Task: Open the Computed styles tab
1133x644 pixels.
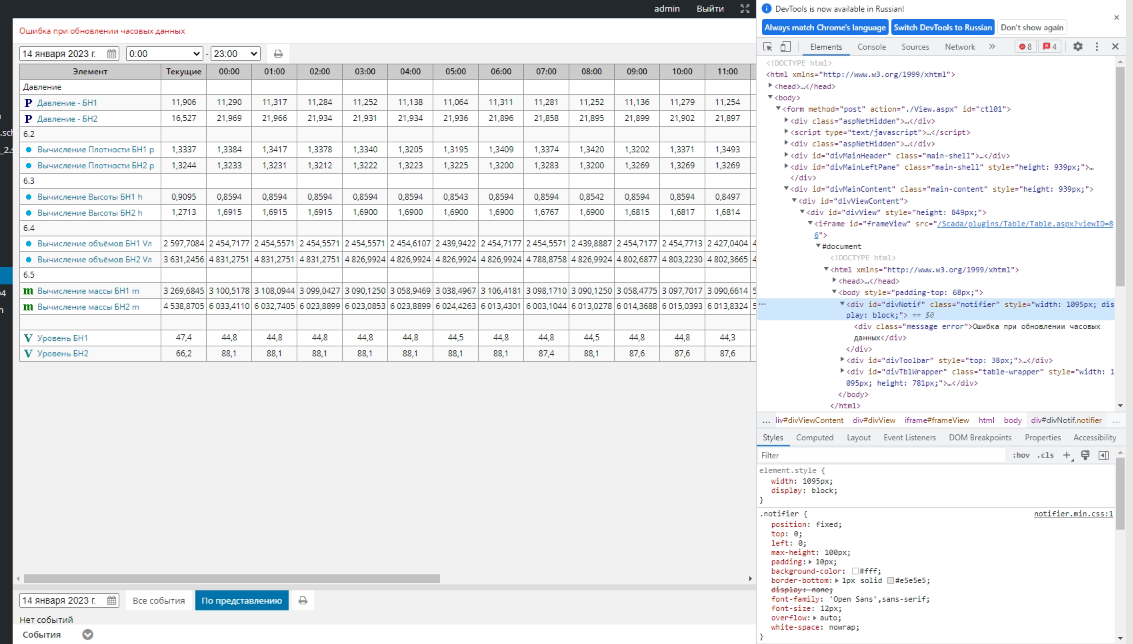Action: pyautogui.click(x=814, y=437)
